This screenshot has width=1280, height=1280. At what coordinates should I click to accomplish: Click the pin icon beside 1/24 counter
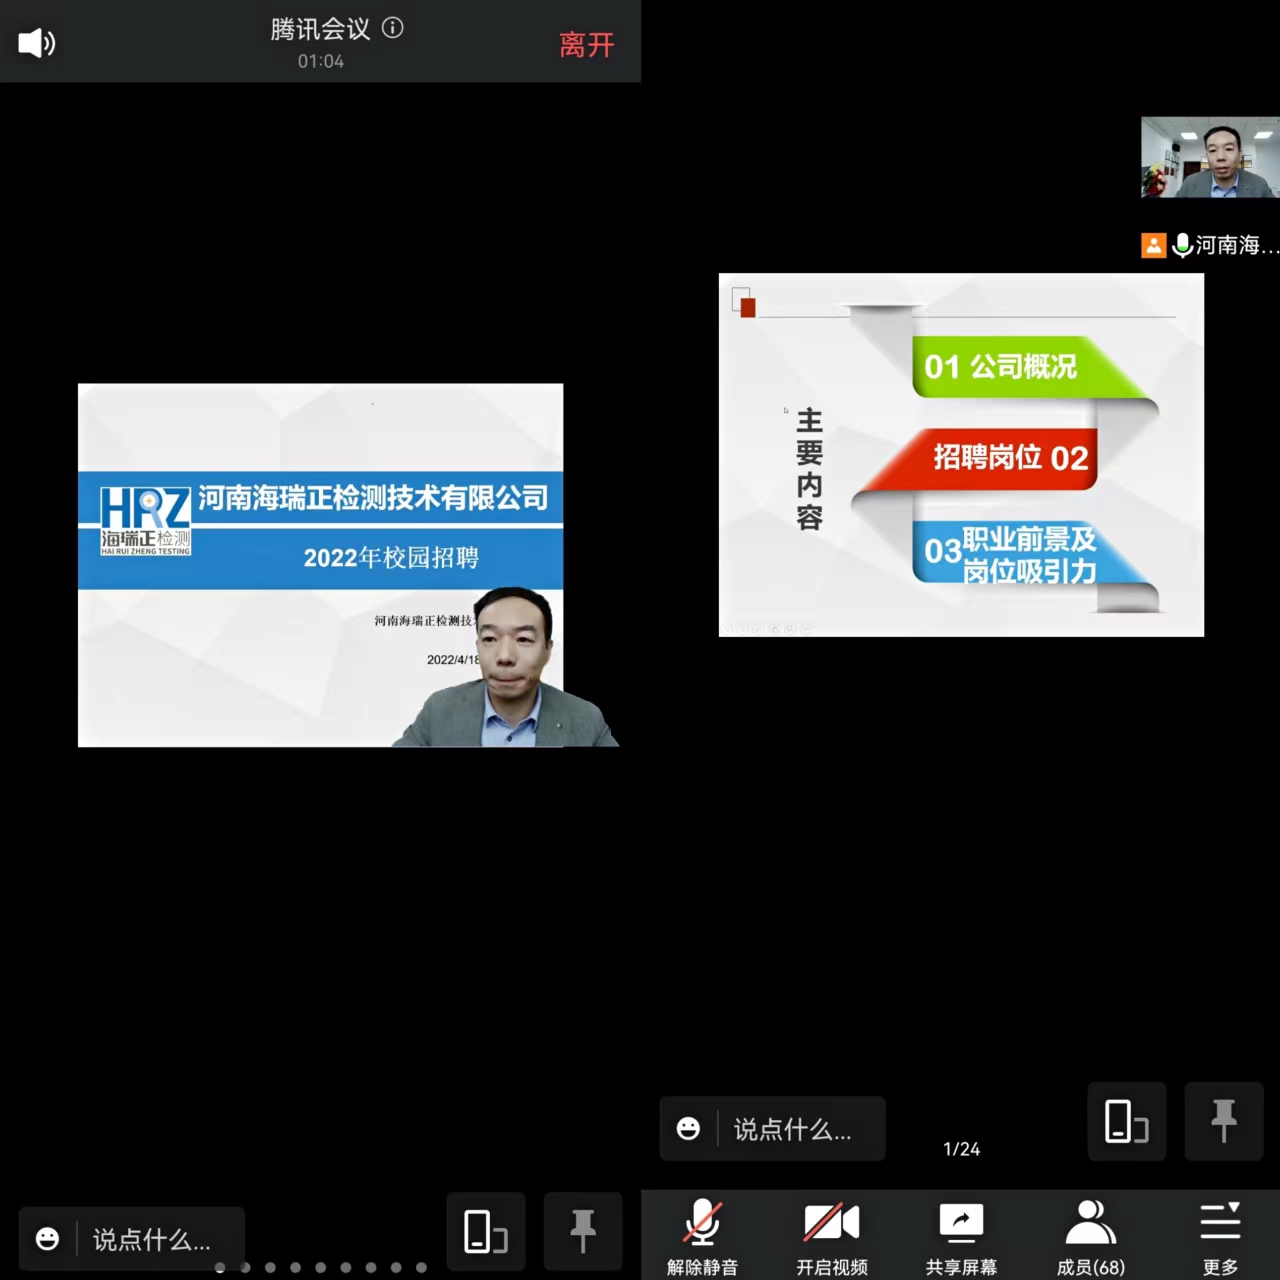click(1224, 1121)
